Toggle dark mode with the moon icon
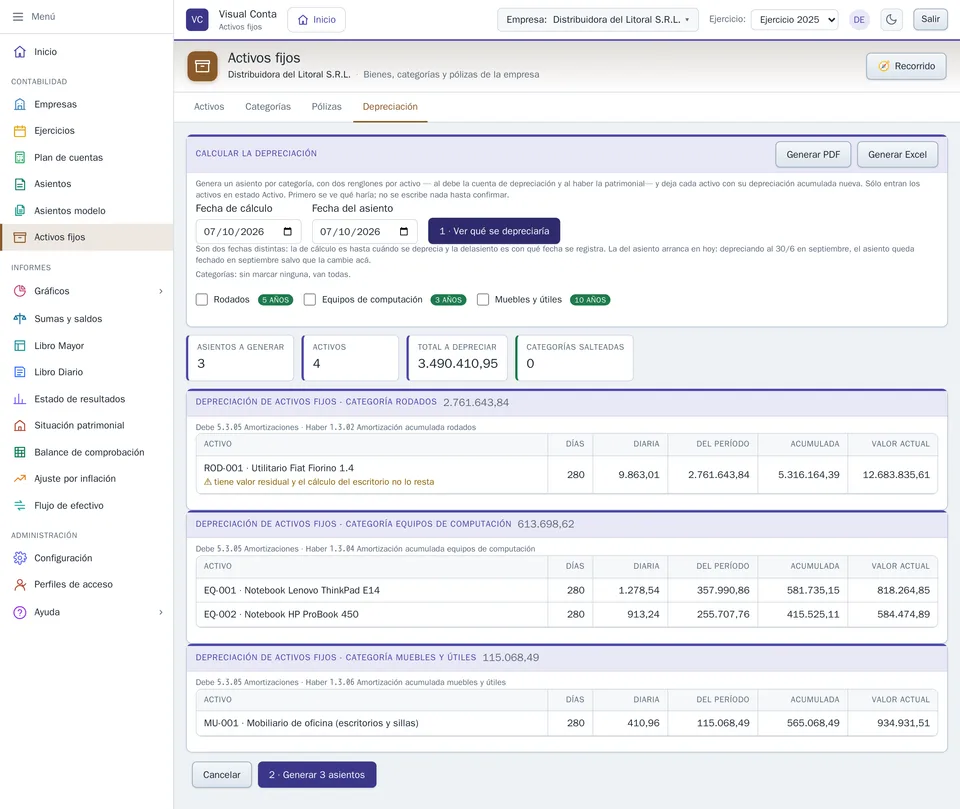 tap(891, 20)
